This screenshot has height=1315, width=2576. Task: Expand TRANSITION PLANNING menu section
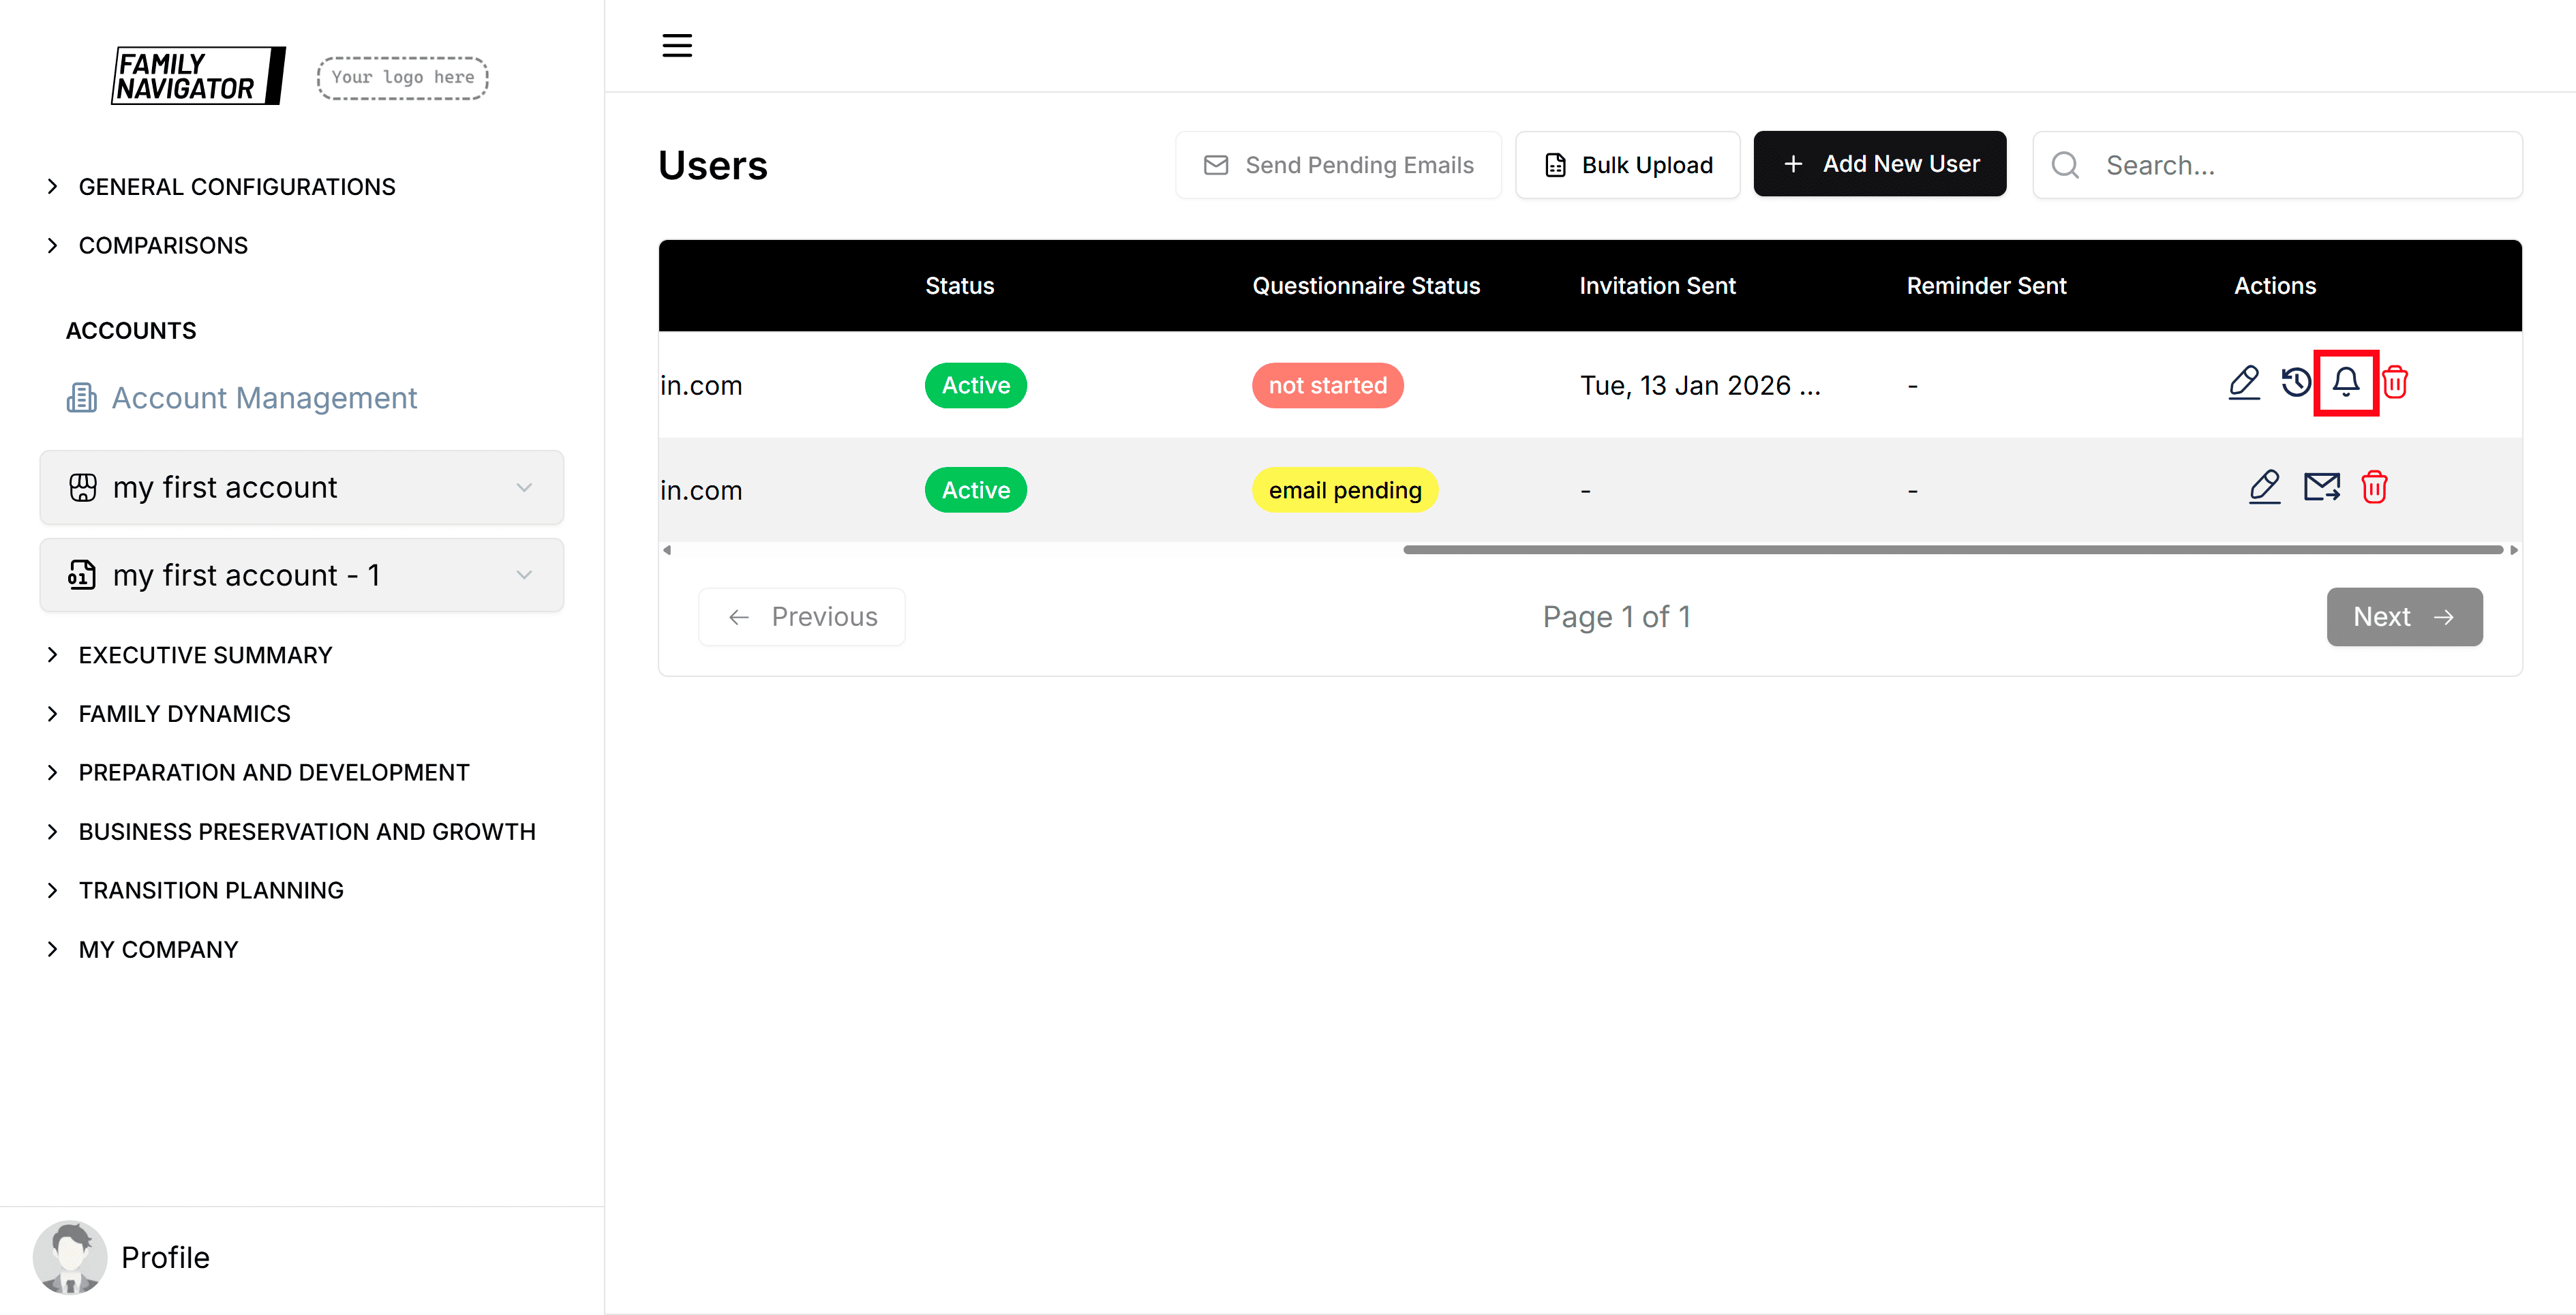(x=211, y=890)
